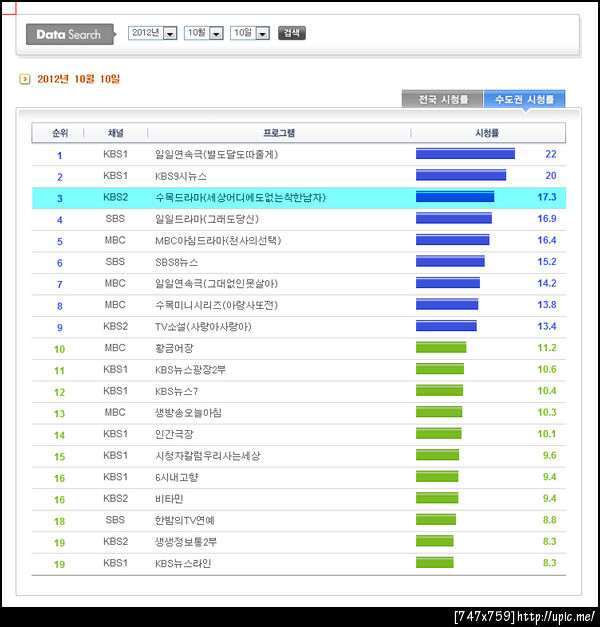Select the 황금어장 program
Screen dimensions: 600x627
tap(174, 348)
